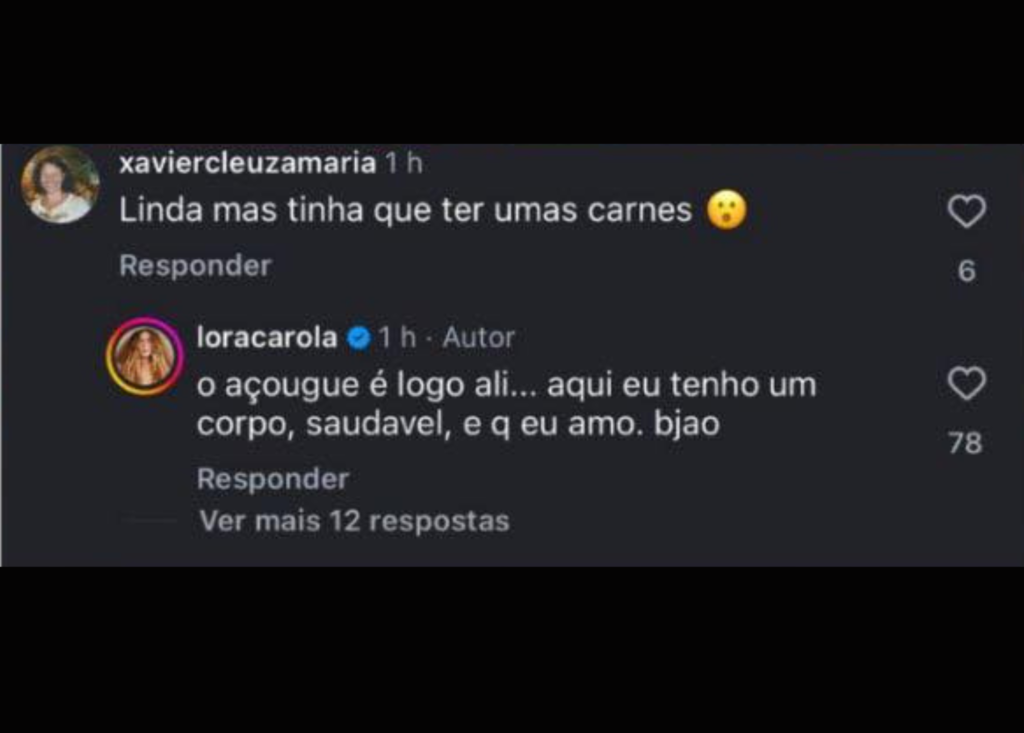The height and width of the screenshot is (733, 1024).
Task: View the 78 likes count on the reply
Action: 966,443
